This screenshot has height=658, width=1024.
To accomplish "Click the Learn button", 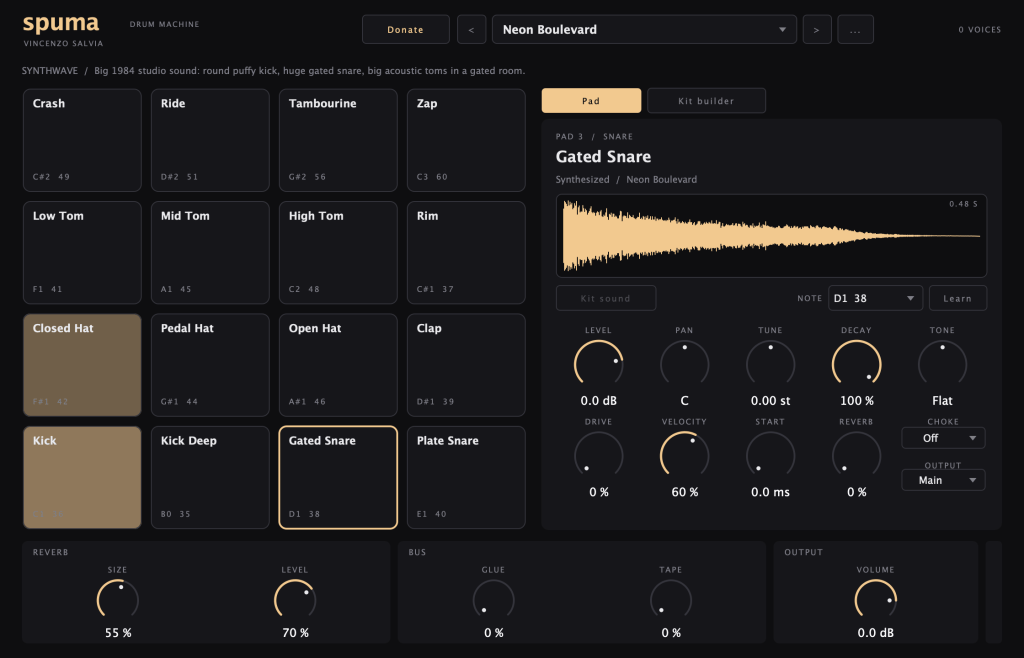I will click(957, 298).
